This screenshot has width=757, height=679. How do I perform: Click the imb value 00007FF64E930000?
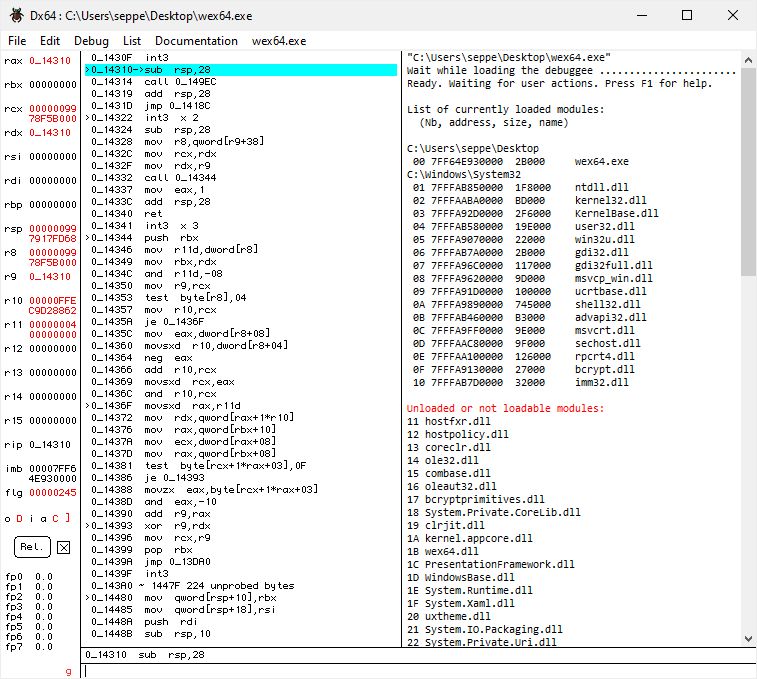53,473
